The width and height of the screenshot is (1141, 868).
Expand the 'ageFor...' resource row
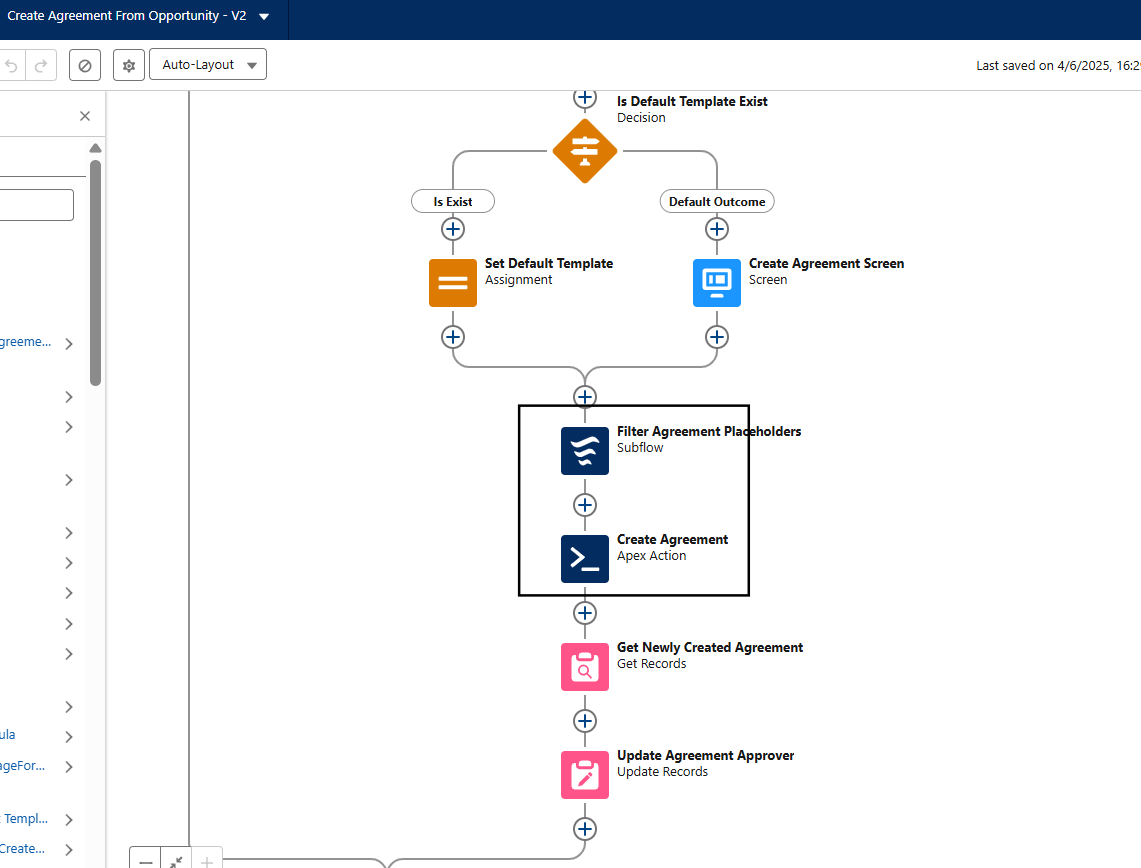click(69, 767)
